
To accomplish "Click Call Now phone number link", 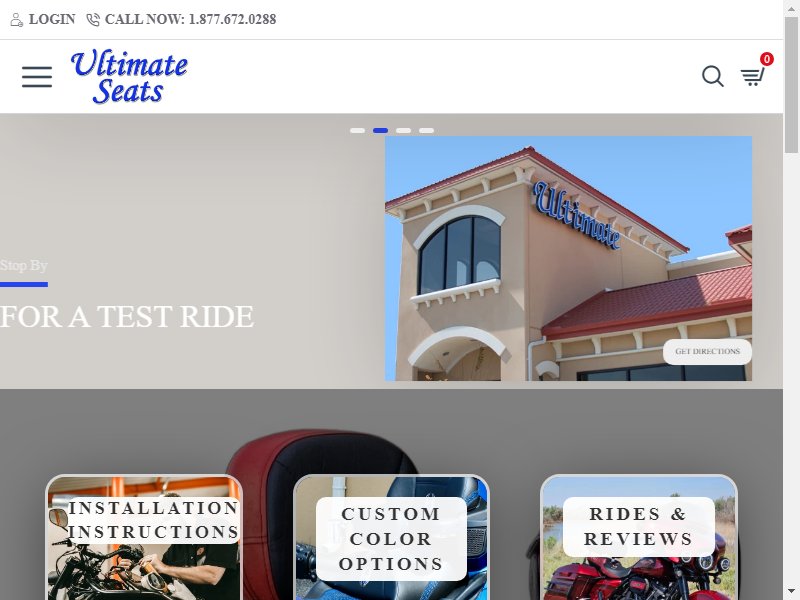I will (190, 19).
